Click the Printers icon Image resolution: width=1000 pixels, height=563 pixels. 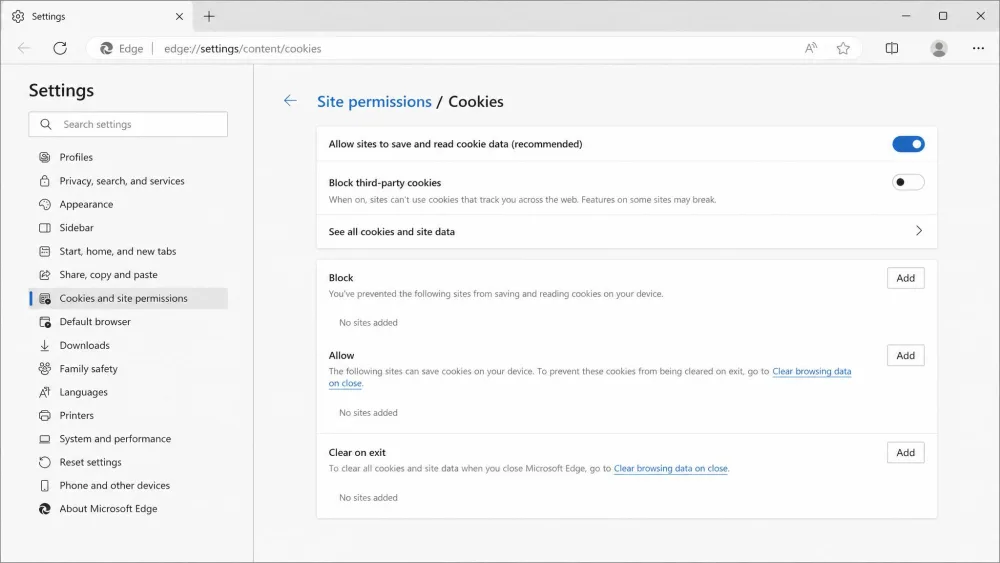pos(45,416)
